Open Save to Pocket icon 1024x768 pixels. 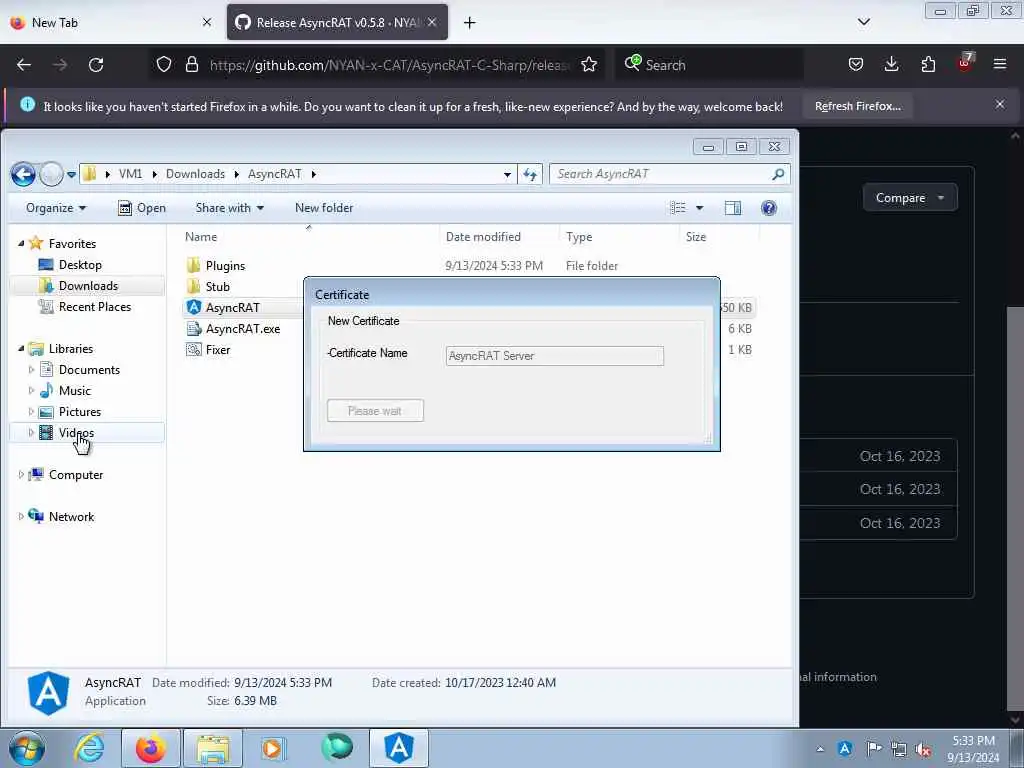coord(856,65)
